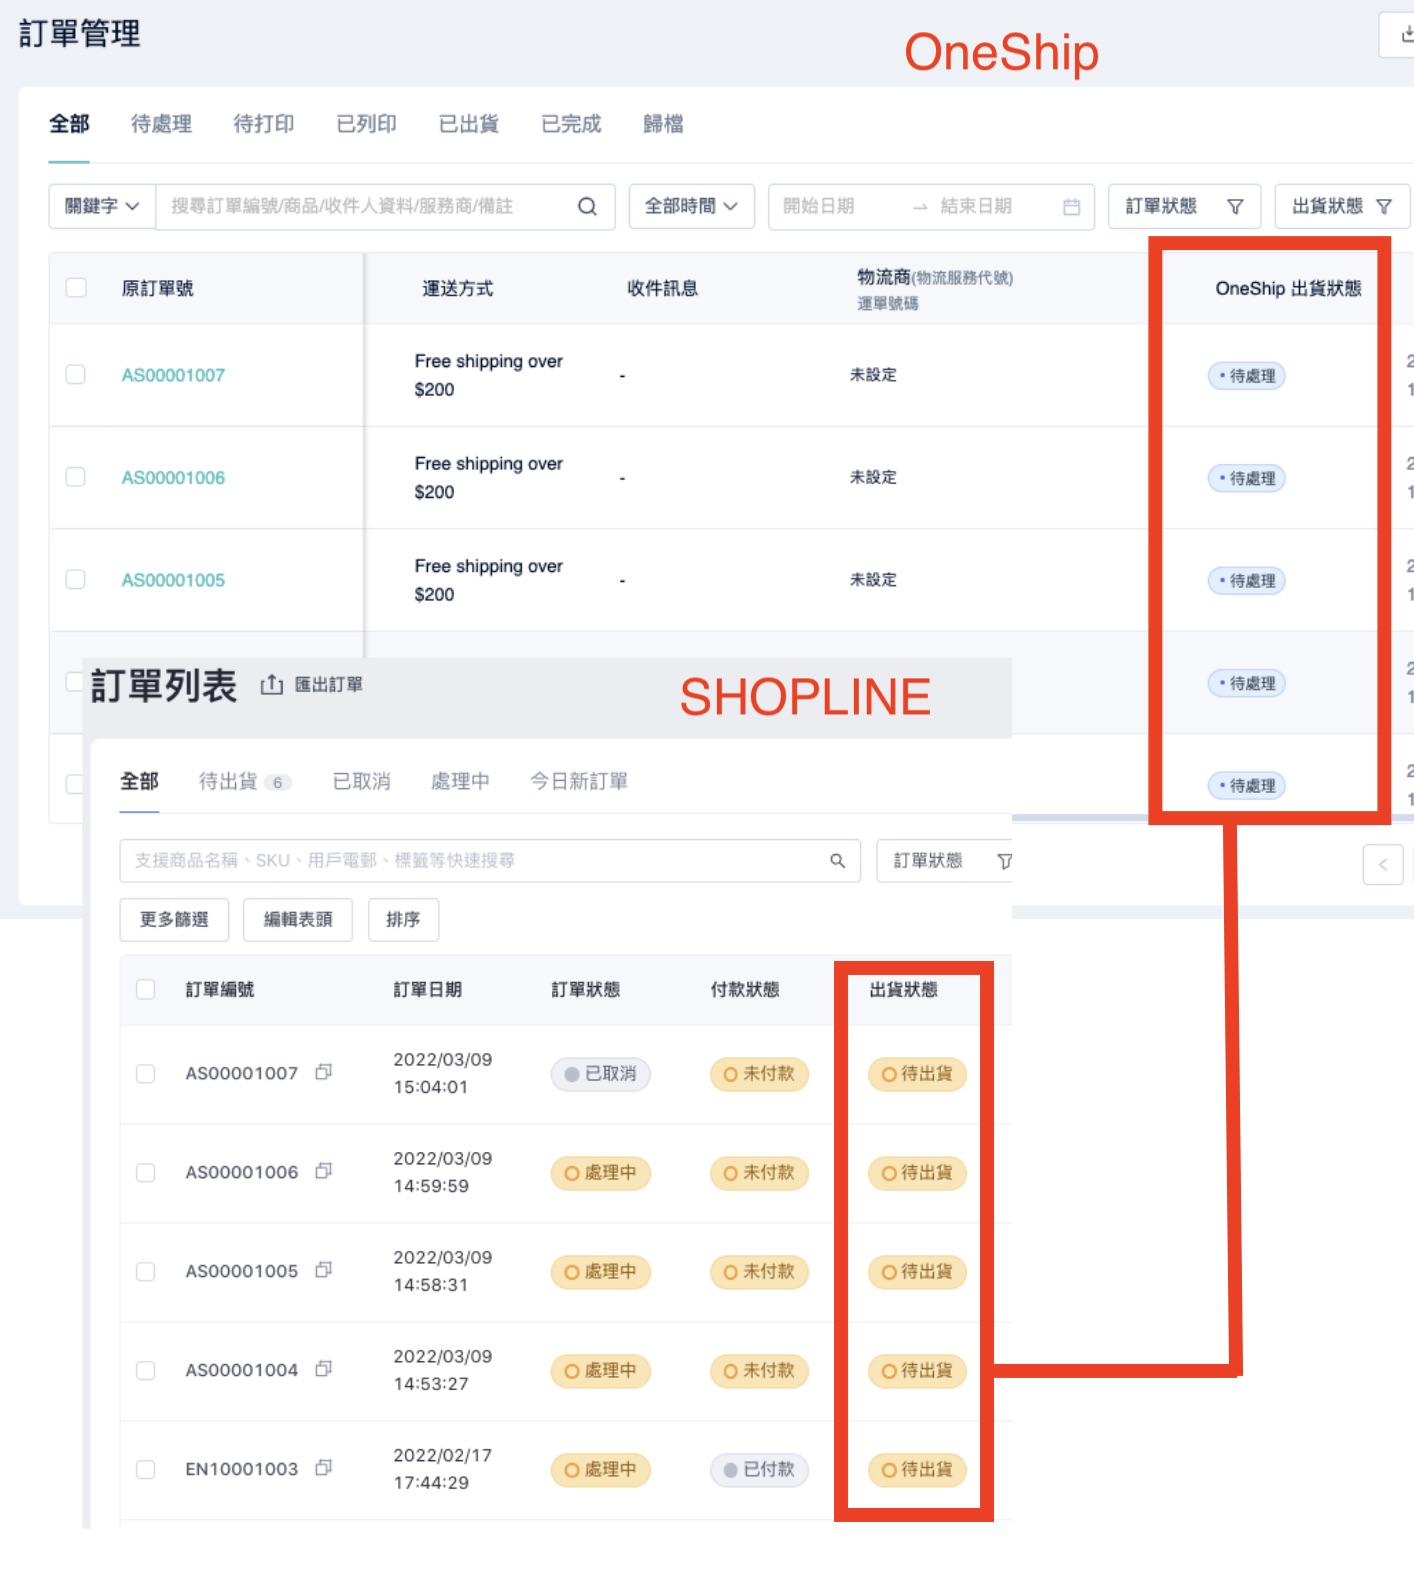Switch to SHOPLINE 全部 tab
Image resolution: width=1414 pixels, height=1583 pixels.
pyautogui.click(x=139, y=781)
